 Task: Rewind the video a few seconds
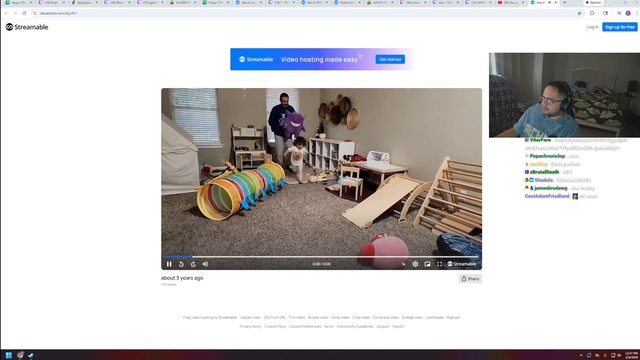click(x=181, y=264)
